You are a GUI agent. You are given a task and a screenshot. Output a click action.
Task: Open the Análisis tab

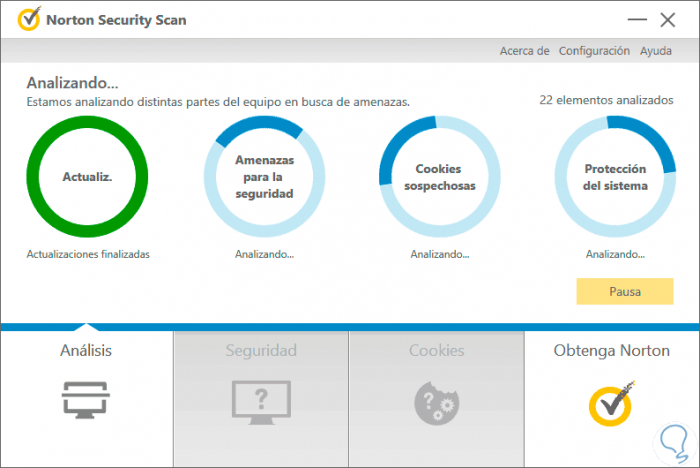click(x=87, y=399)
